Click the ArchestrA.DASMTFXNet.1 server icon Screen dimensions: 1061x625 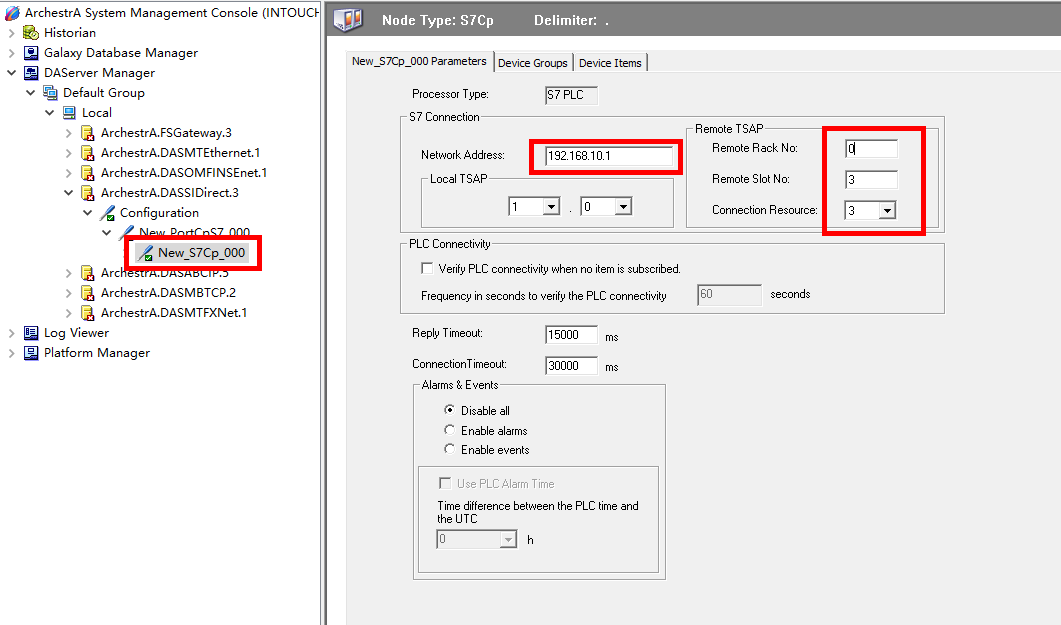[x=87, y=312]
